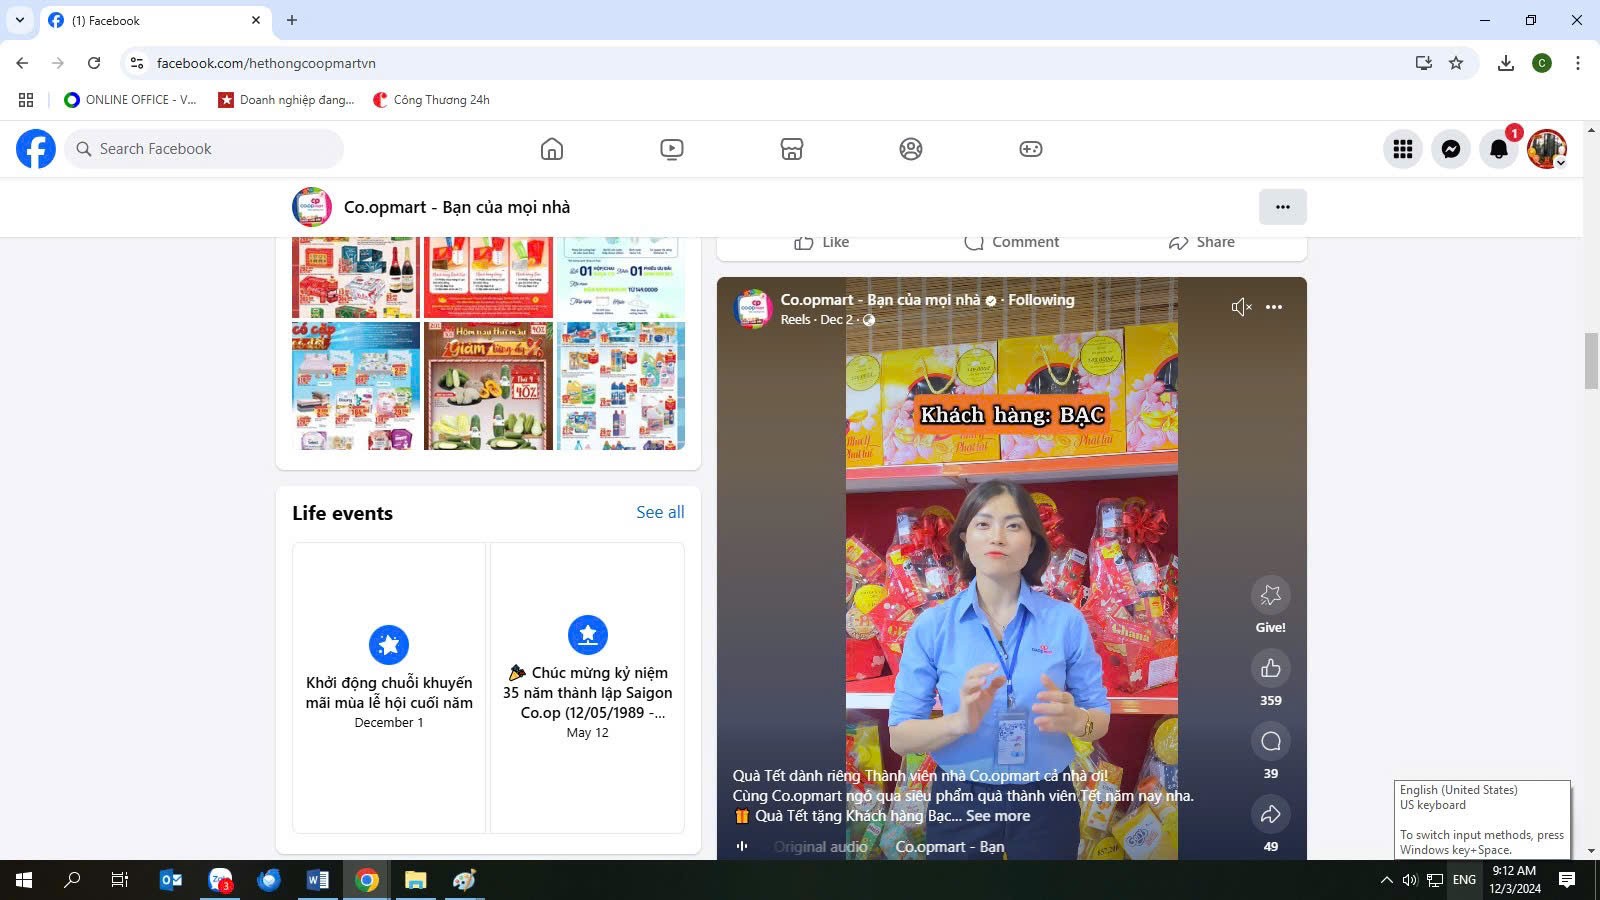
Task: Open ONLINE OFFICE bookmark
Action: coord(130,100)
